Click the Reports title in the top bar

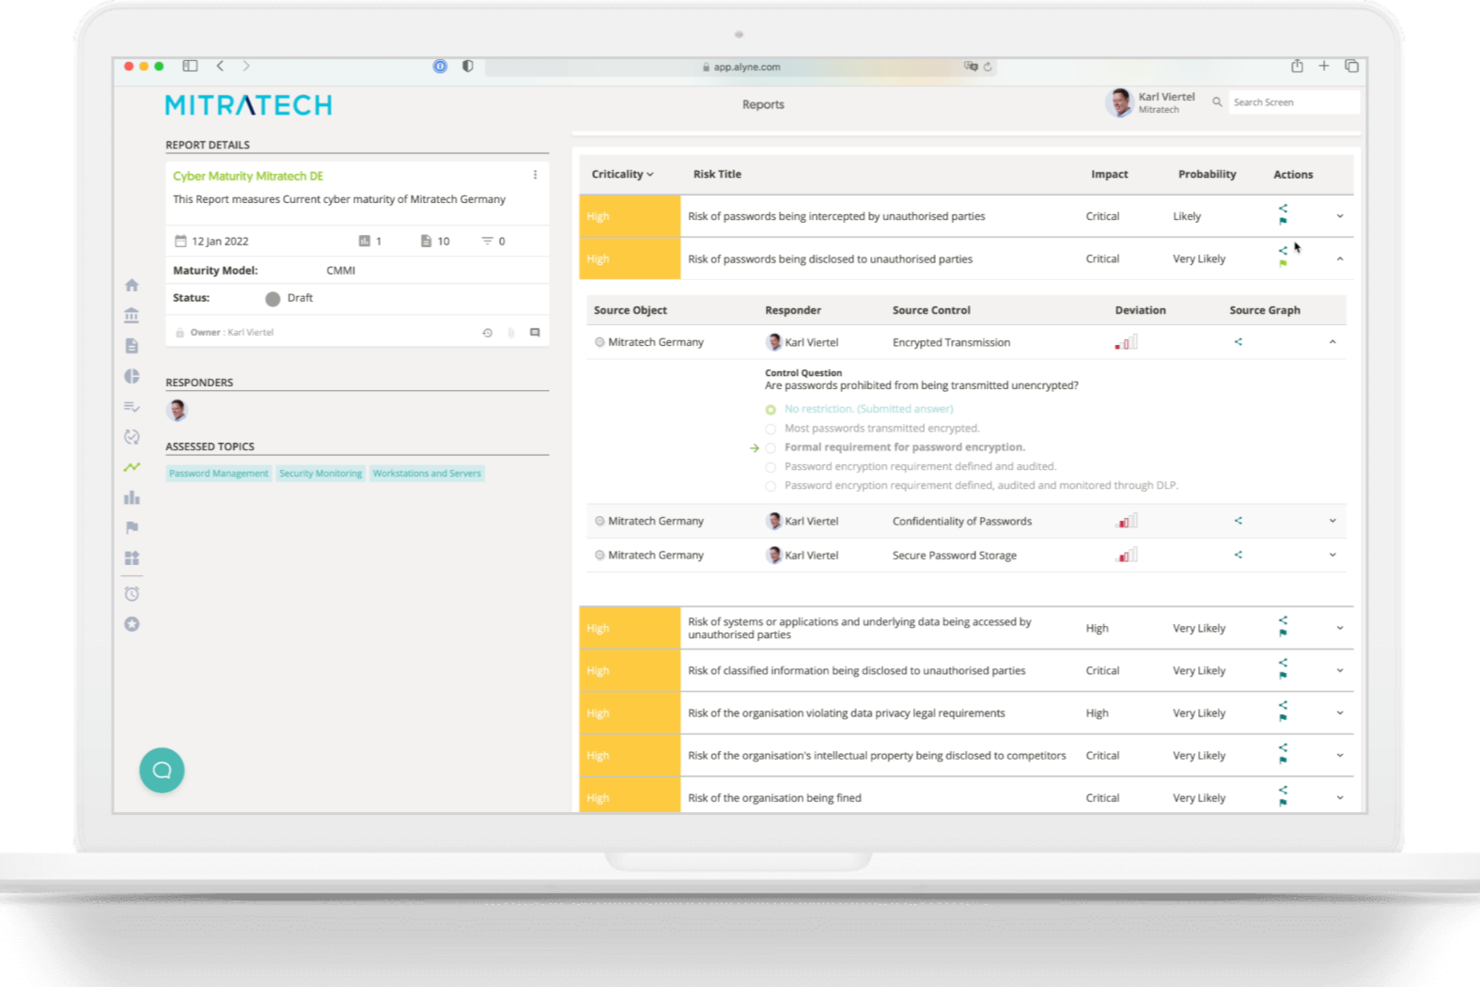point(764,104)
